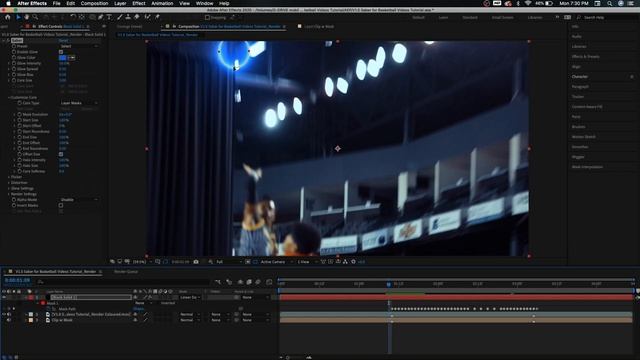640x360 pixels.
Task: Hide the Black Solid layer eye
Action: [x=4, y=297]
